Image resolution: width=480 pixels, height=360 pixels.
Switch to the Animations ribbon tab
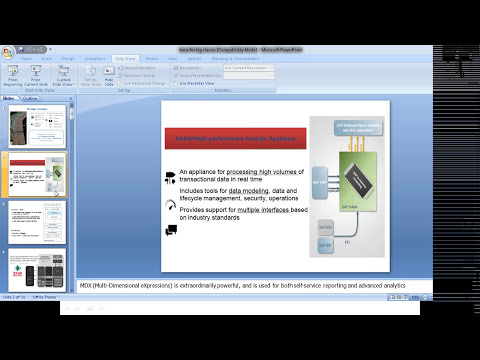point(95,59)
